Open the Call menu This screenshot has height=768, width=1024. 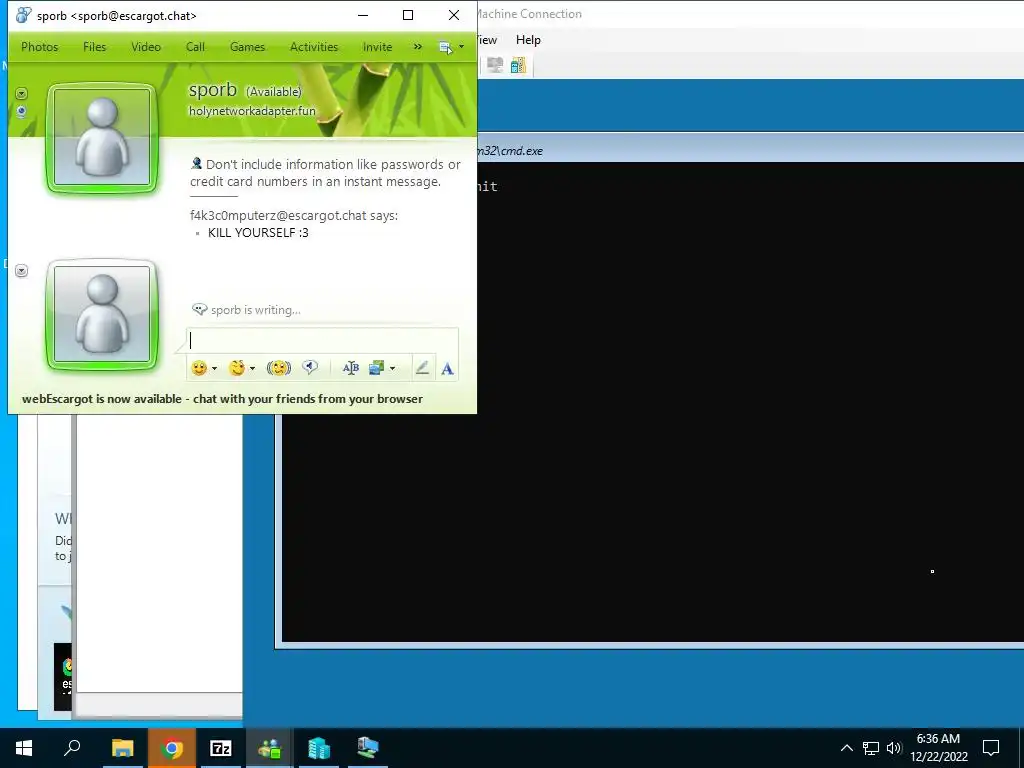pyautogui.click(x=195, y=47)
